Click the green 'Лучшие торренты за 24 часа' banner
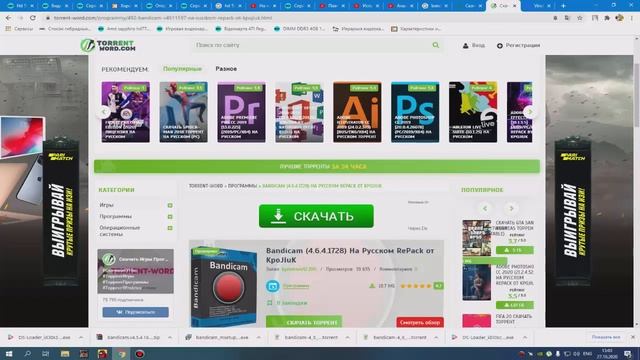 coord(317,167)
